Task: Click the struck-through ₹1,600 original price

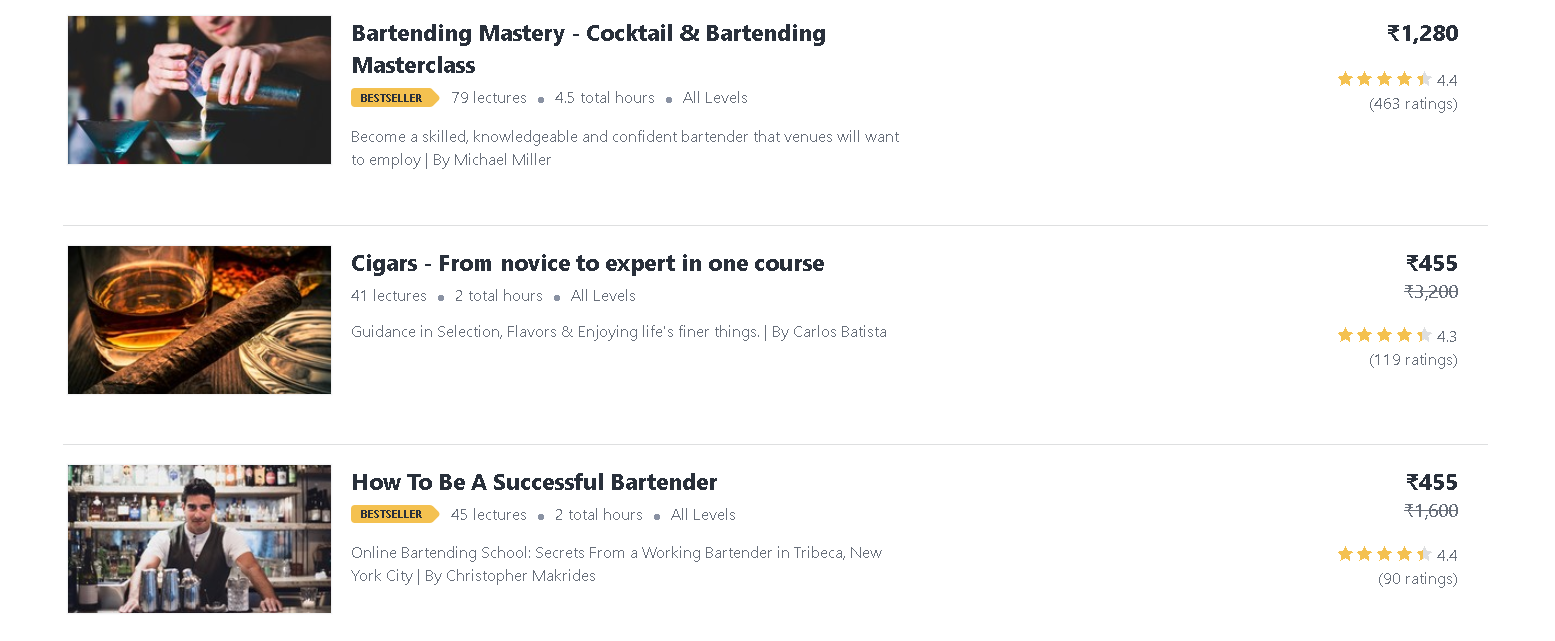Action: pyautogui.click(x=1431, y=511)
